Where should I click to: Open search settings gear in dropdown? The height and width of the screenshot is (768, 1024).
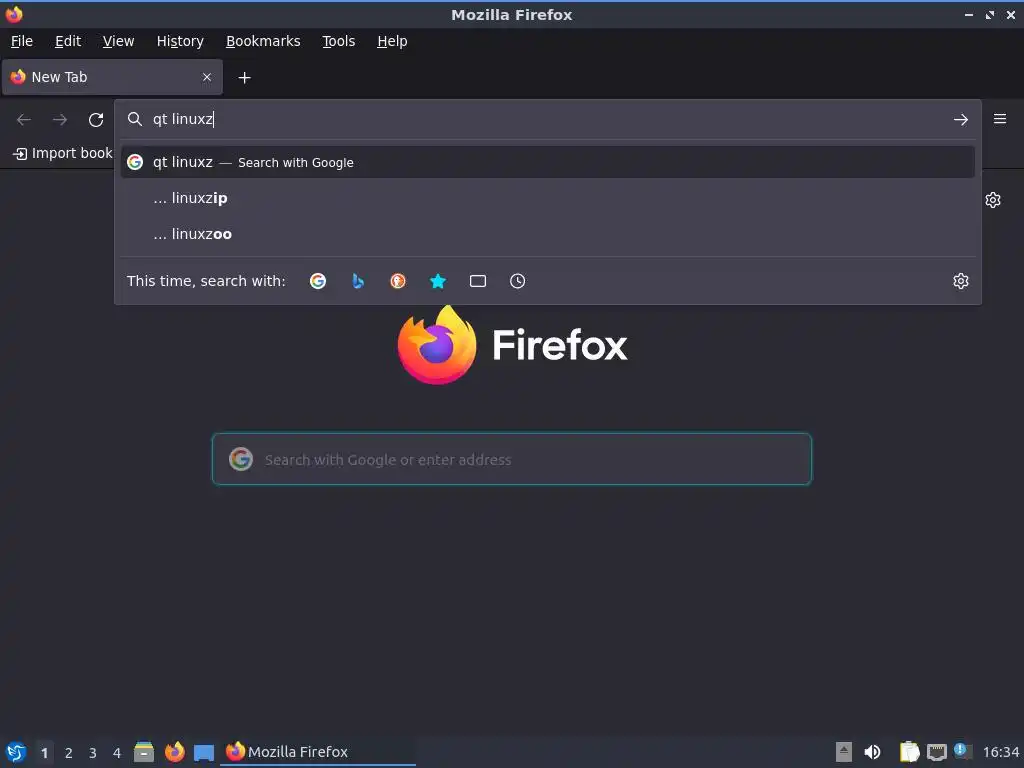pyautogui.click(x=960, y=281)
